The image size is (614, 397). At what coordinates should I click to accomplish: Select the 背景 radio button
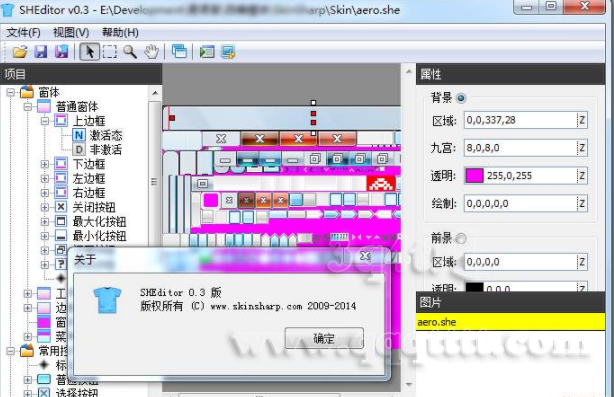(461, 98)
